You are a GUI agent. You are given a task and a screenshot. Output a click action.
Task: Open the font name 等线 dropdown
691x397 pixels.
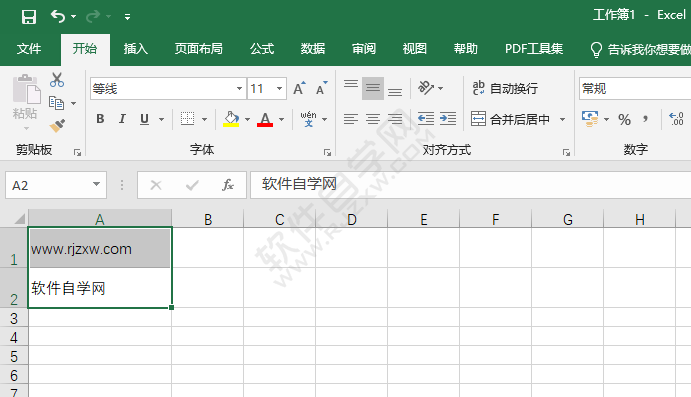click(239, 89)
